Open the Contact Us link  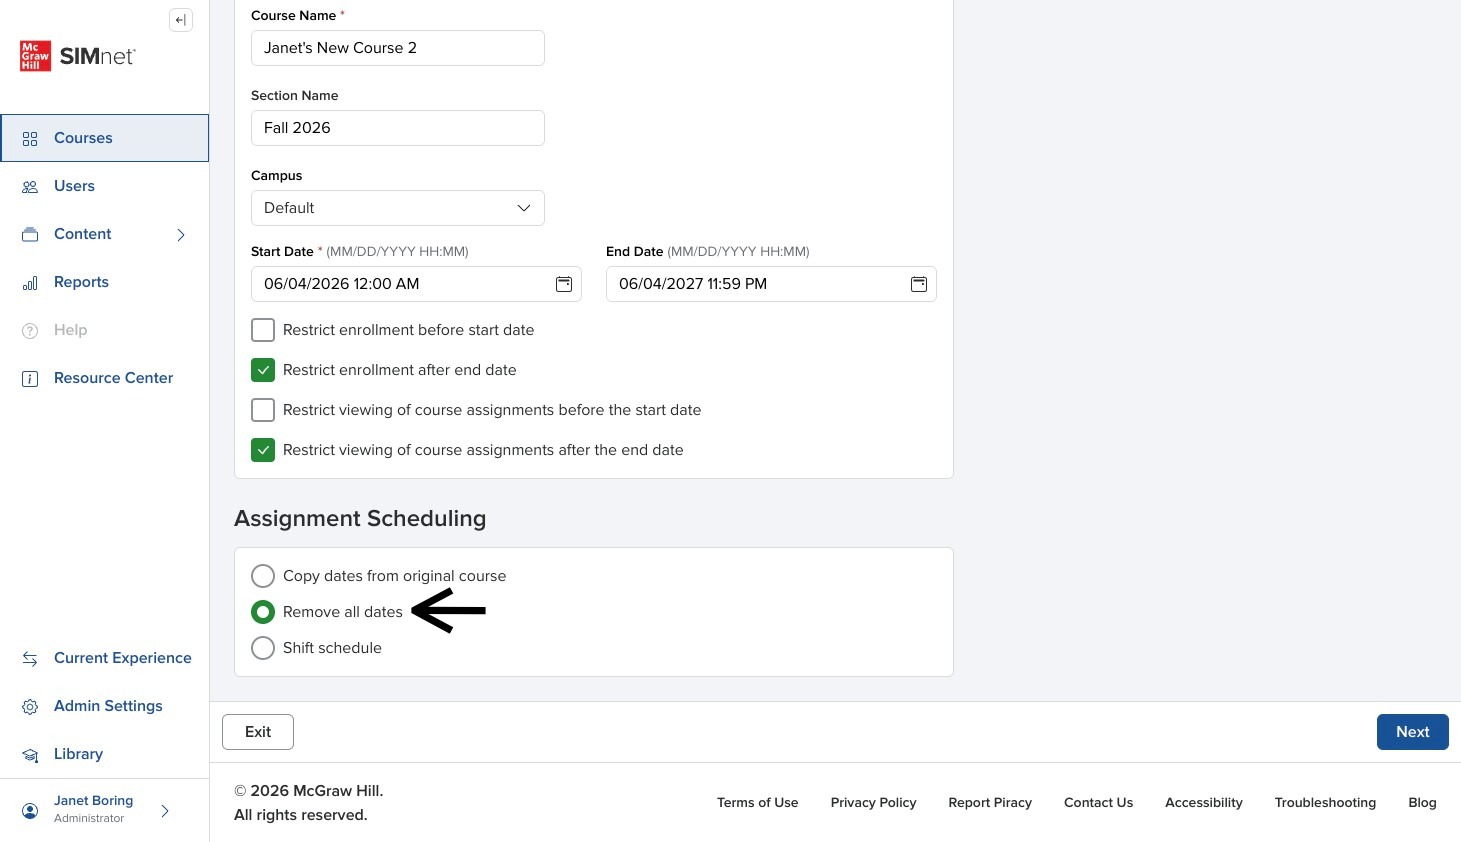tap(1099, 802)
